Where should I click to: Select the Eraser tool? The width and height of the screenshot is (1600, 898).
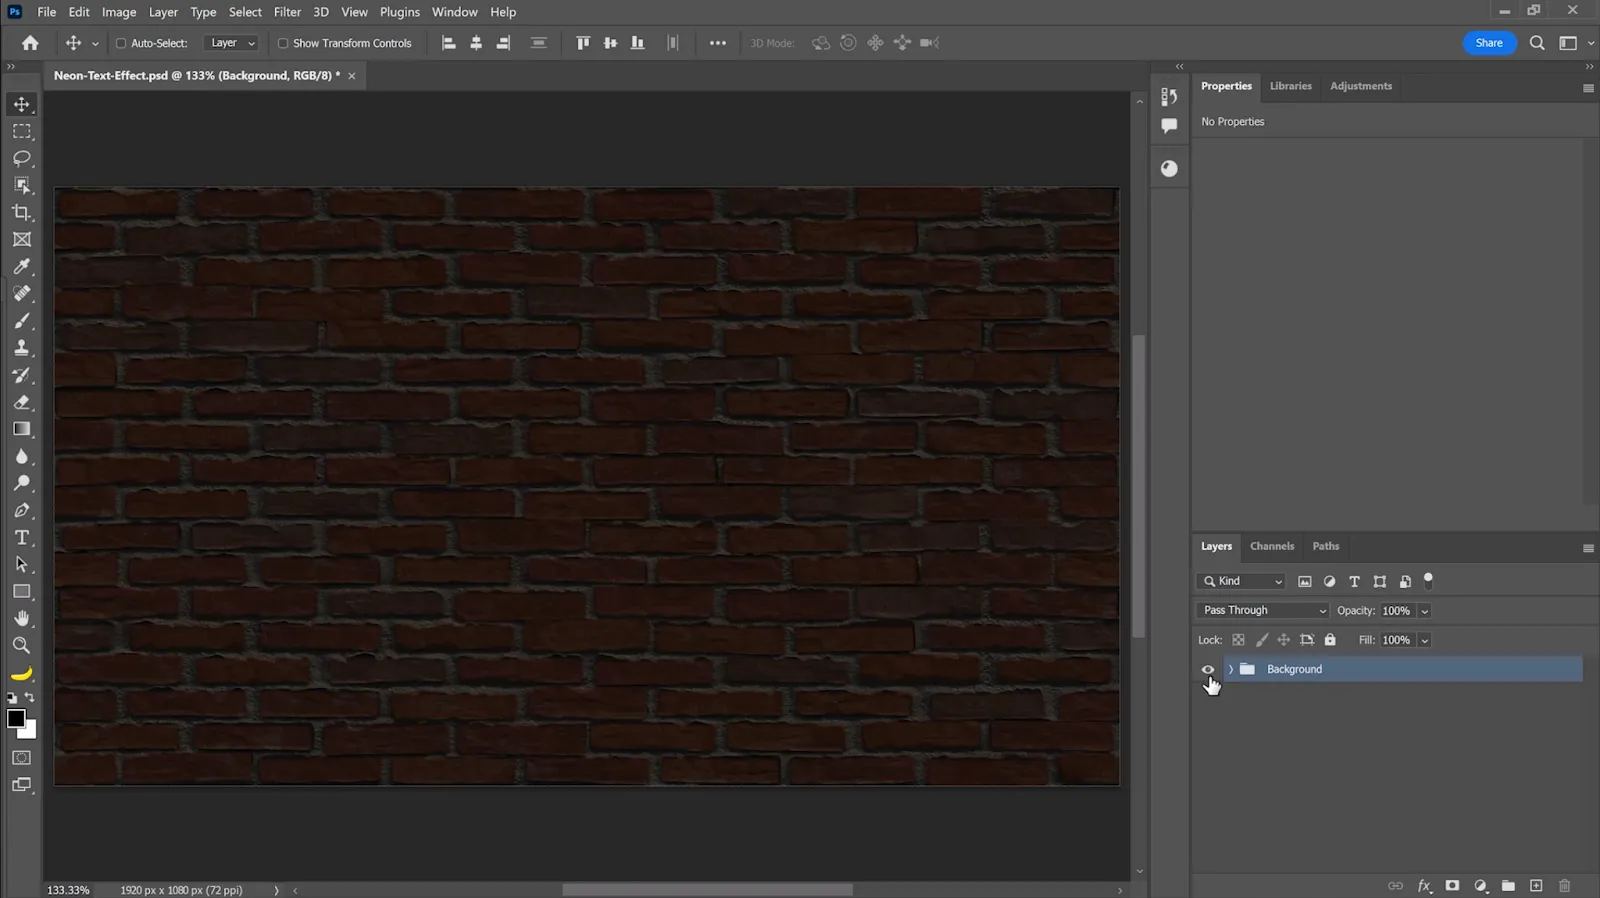pos(22,402)
